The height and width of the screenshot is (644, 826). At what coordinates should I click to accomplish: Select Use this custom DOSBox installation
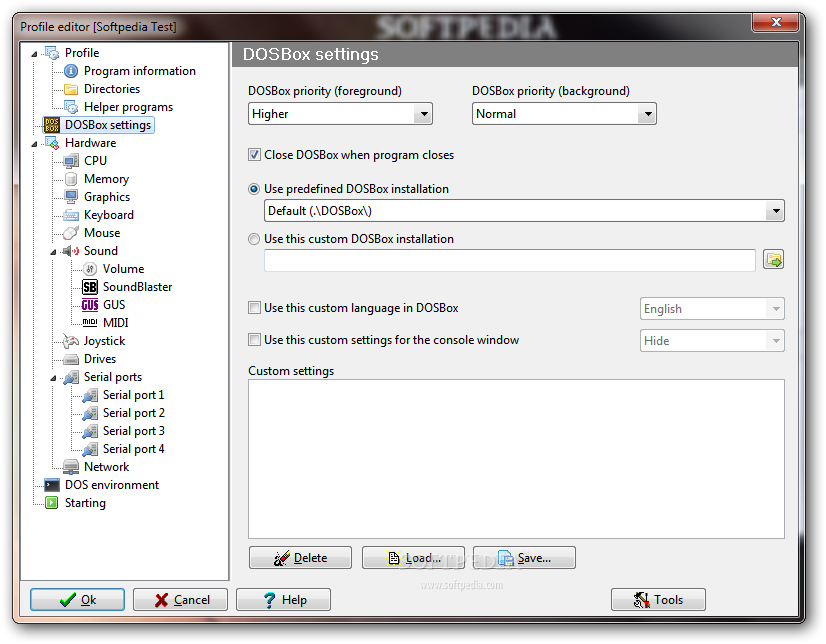coord(254,239)
